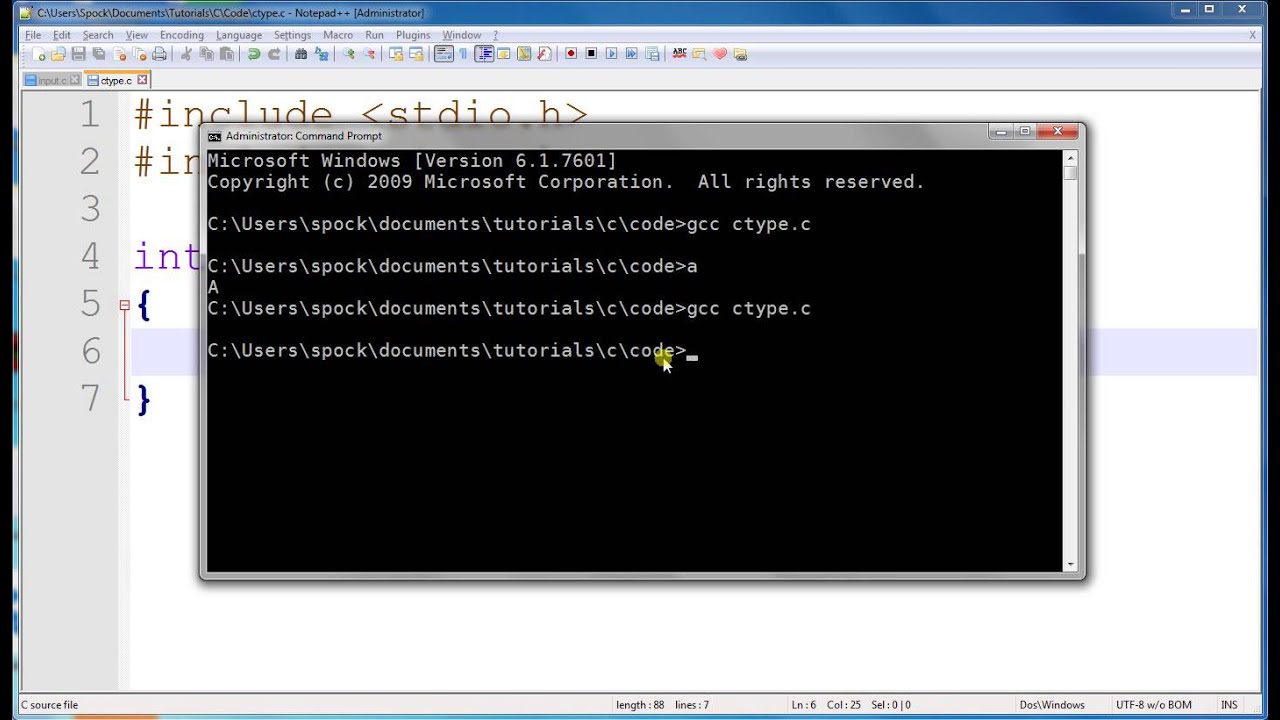Maximize the Command Prompt window

point(1025,131)
